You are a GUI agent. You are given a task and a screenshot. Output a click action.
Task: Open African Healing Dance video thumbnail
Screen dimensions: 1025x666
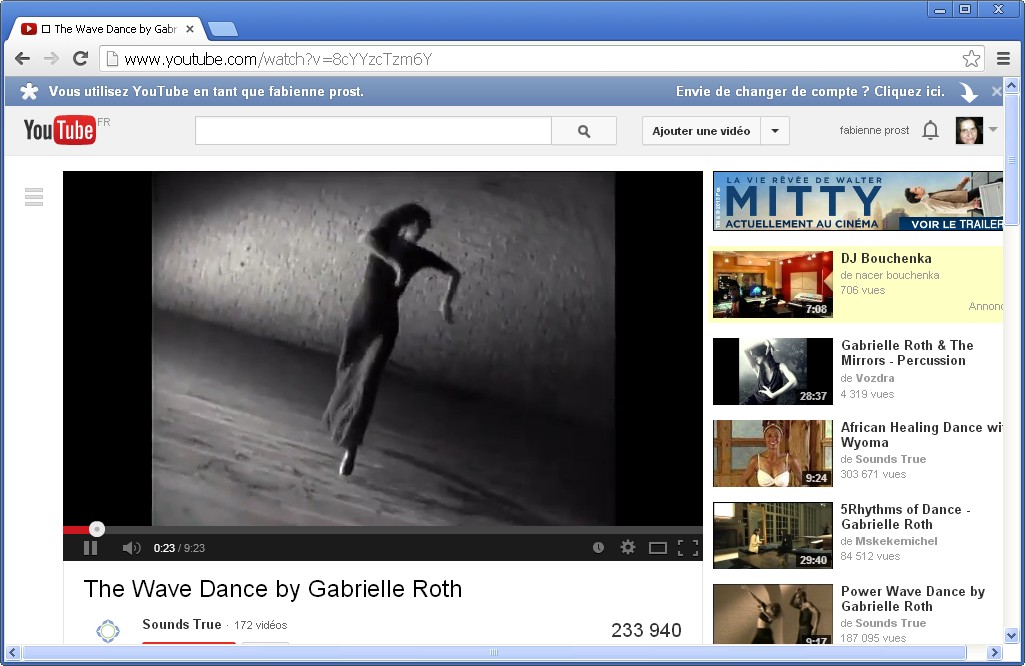click(x=772, y=453)
